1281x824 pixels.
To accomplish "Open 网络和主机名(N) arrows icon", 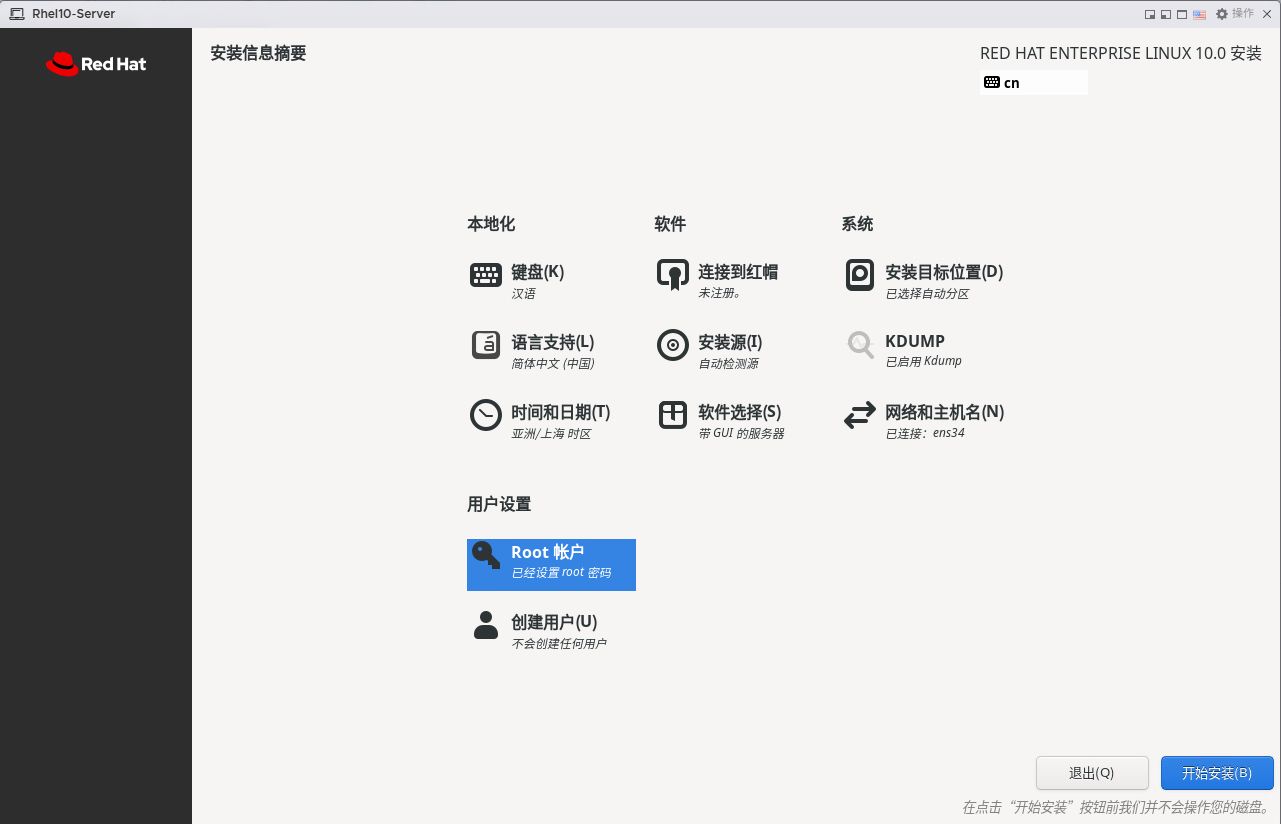I will pyautogui.click(x=860, y=415).
